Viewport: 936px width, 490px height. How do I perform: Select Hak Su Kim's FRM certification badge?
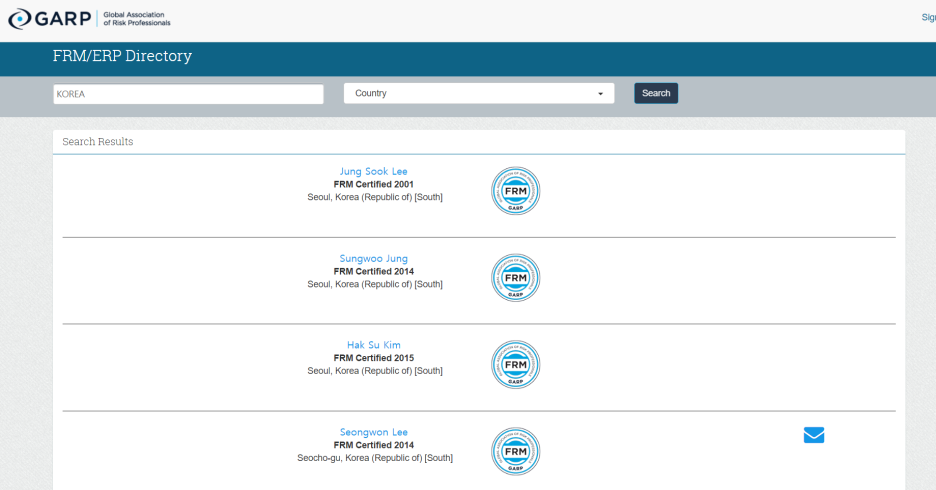coord(515,365)
